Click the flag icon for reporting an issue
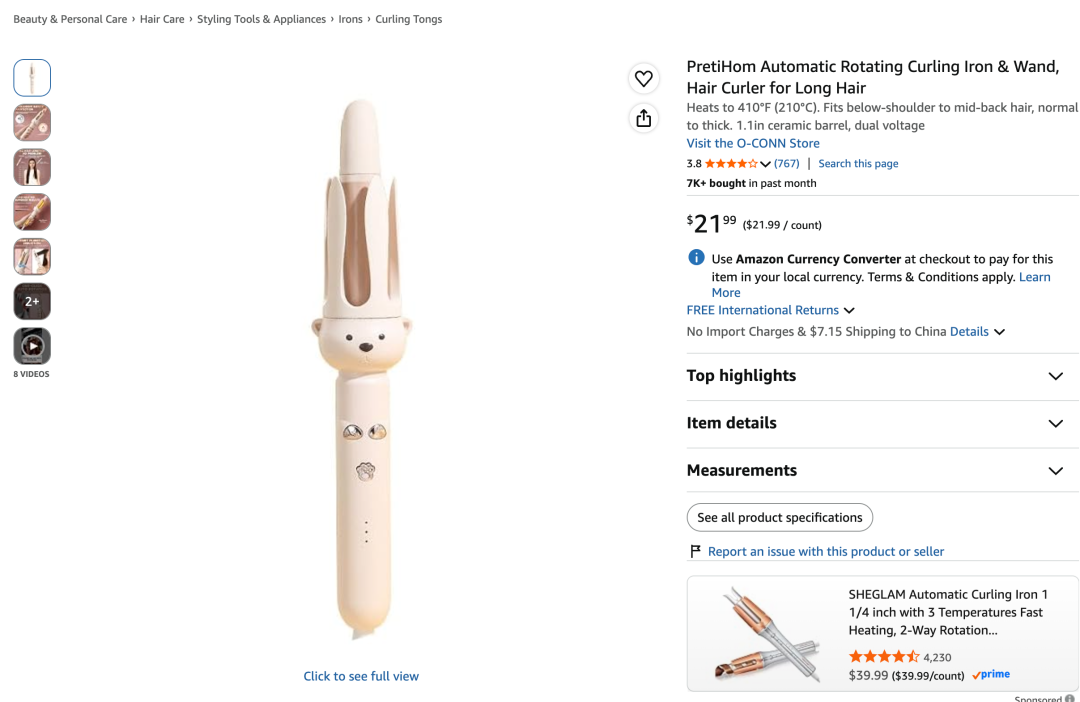Screen dimensions: 1080x702 695,551
